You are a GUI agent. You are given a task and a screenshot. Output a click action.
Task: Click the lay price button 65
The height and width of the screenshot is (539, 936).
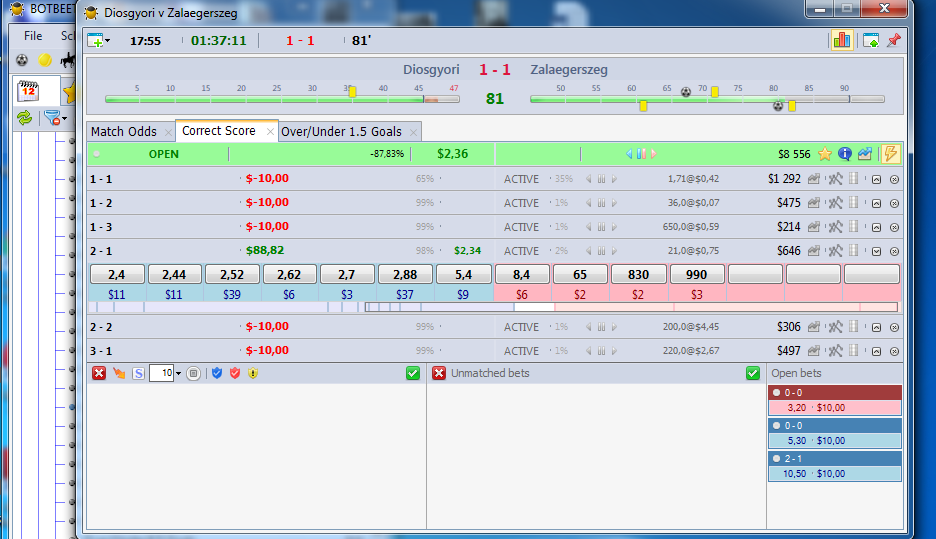tap(580, 275)
